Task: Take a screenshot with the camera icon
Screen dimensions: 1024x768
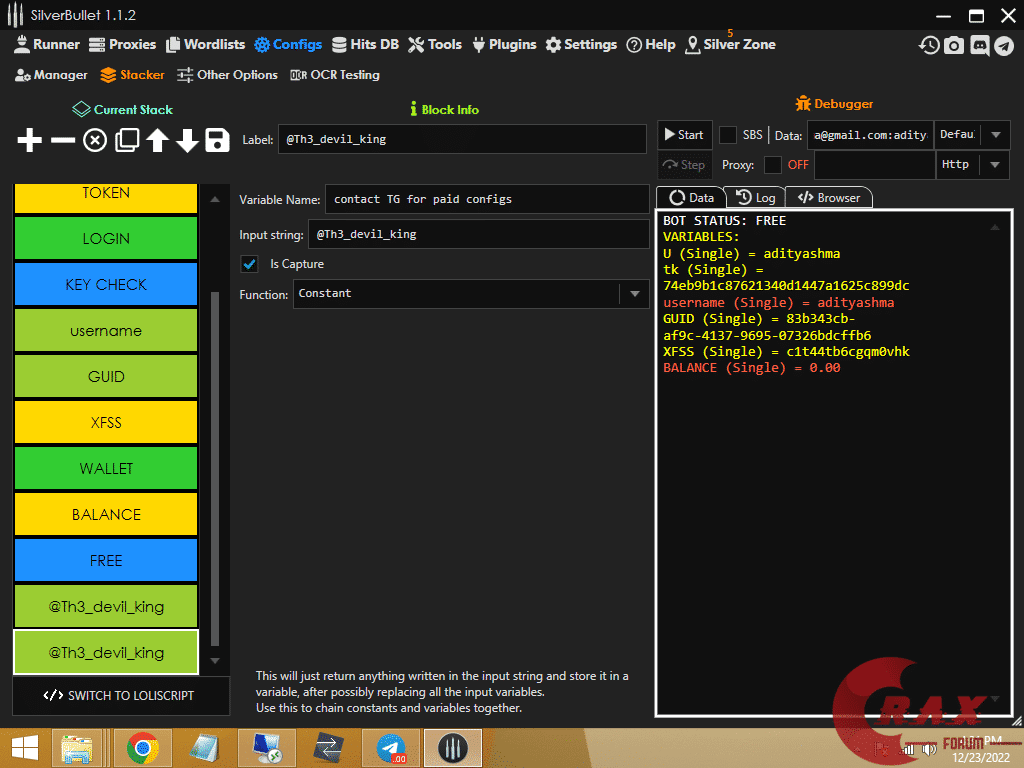Action: point(954,45)
